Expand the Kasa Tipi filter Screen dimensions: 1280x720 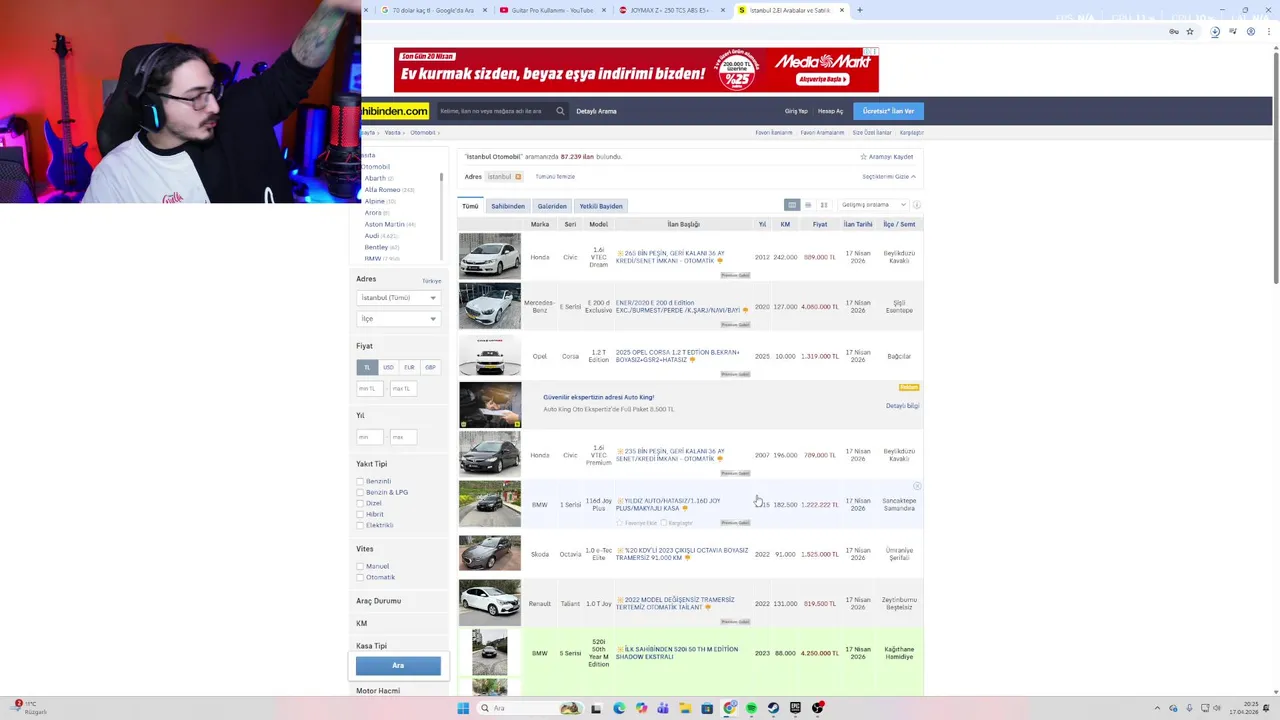pos(371,646)
